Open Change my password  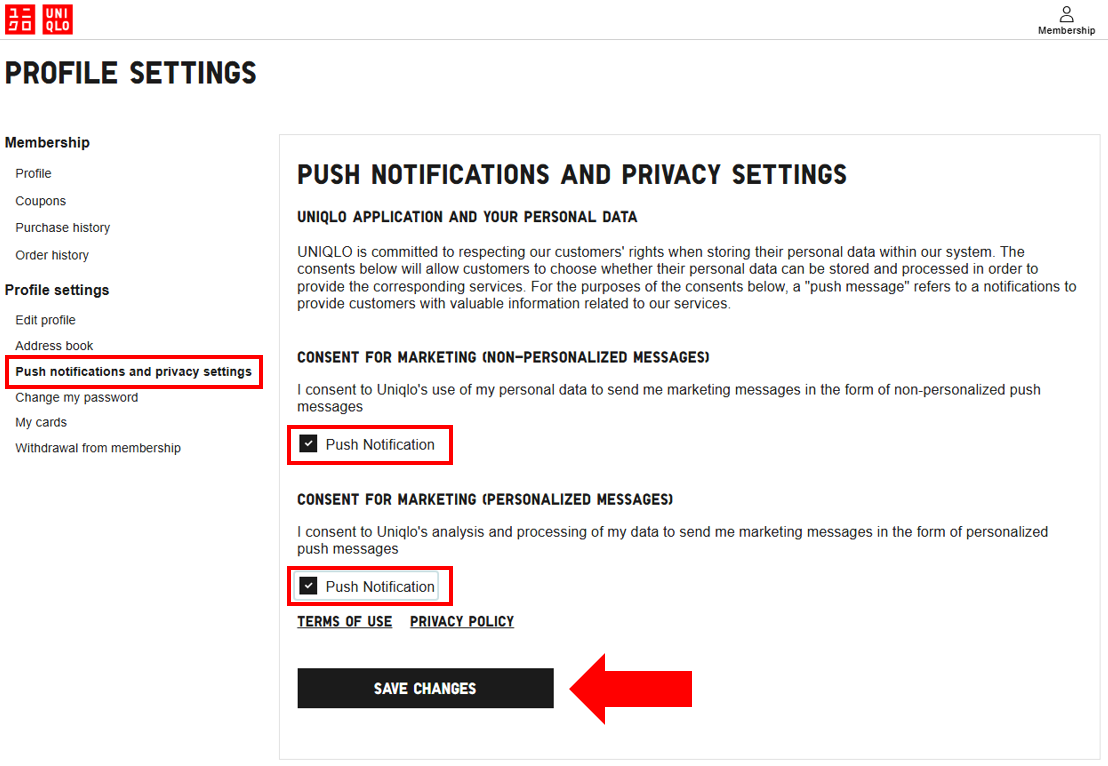pos(76,397)
